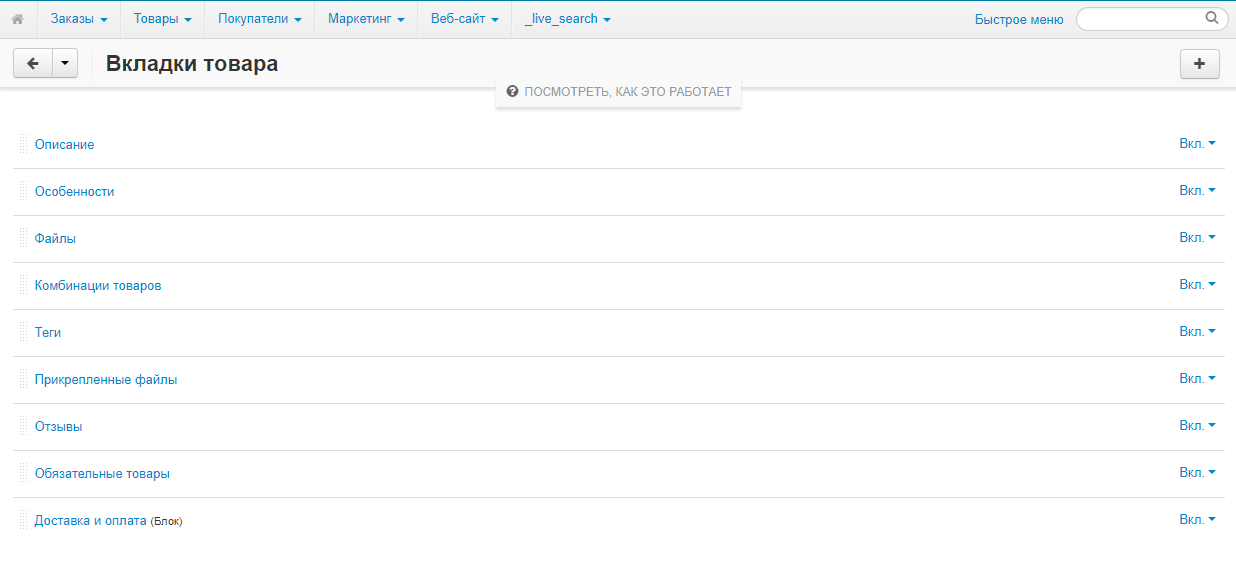Click the search input field

[x=1140, y=19]
